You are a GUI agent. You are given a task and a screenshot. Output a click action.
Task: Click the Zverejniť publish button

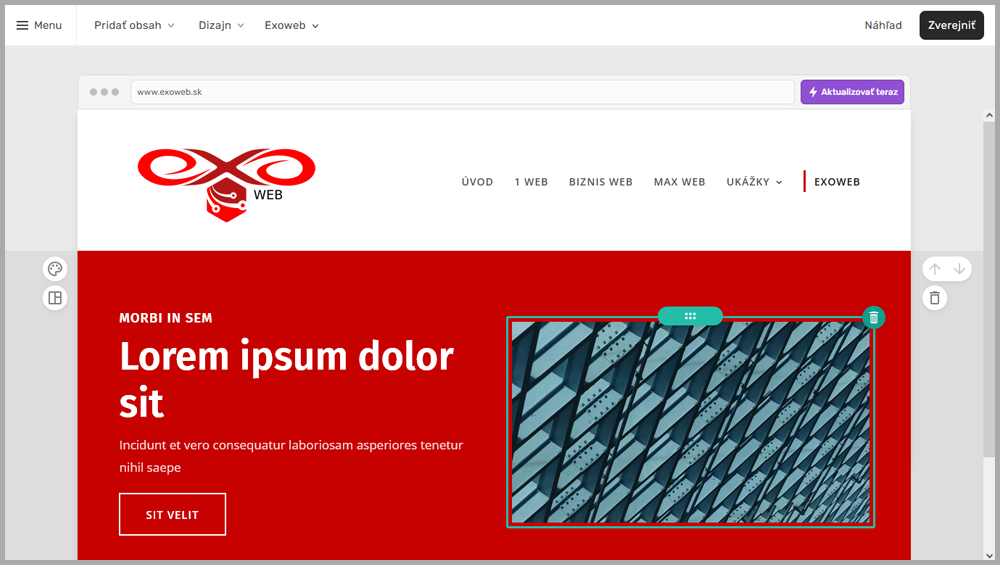(952, 26)
